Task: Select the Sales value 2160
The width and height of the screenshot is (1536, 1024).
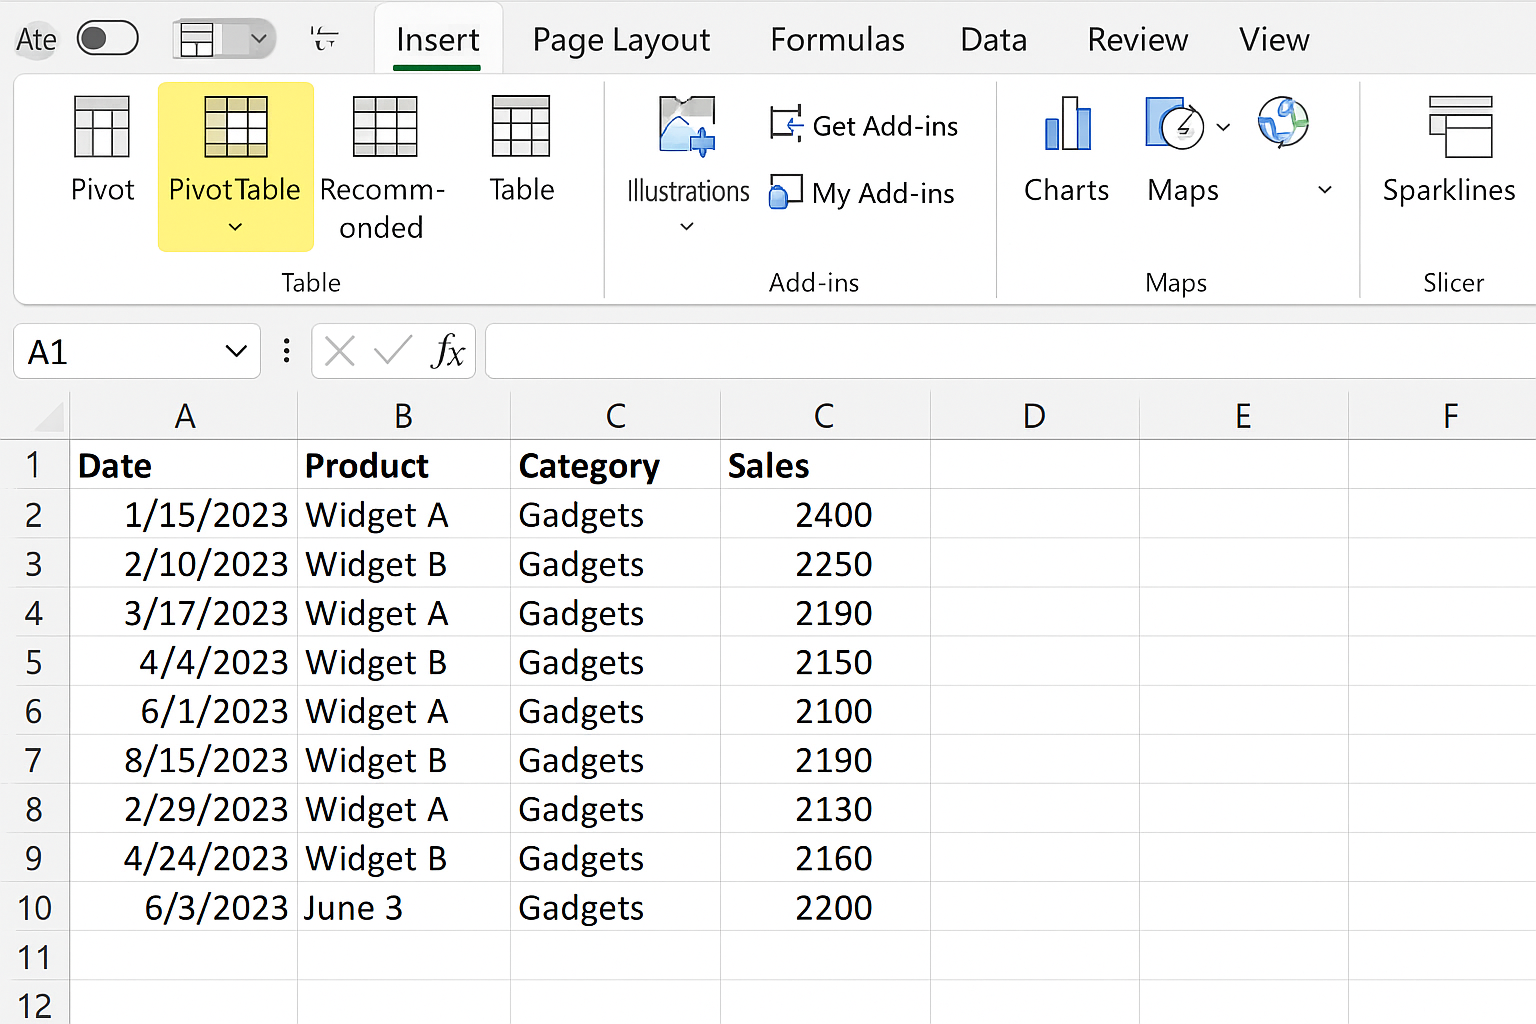Action: [x=825, y=858]
